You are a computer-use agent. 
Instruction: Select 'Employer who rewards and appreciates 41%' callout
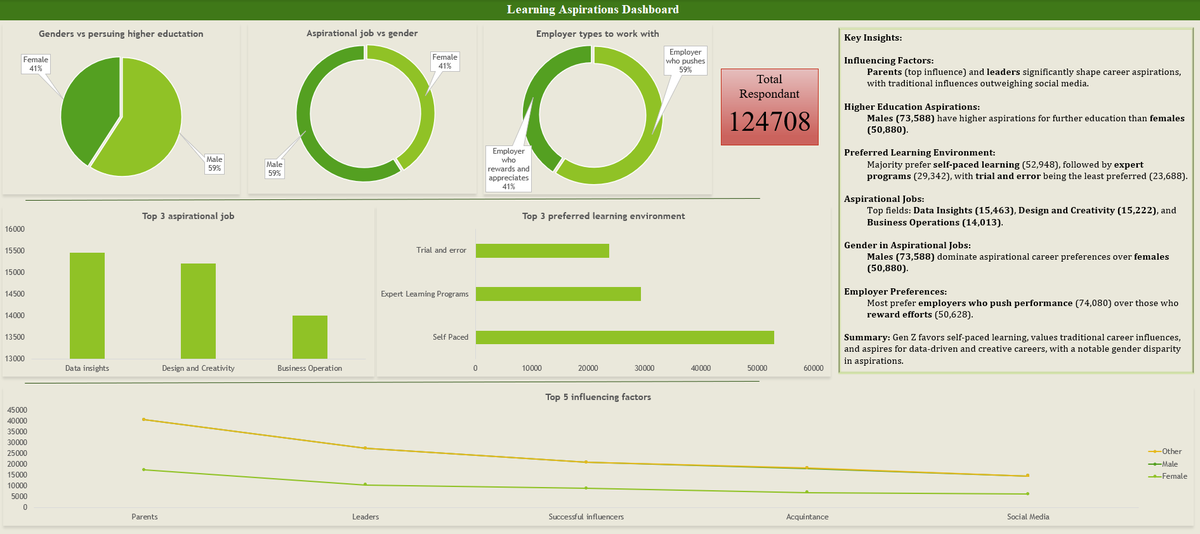click(508, 168)
